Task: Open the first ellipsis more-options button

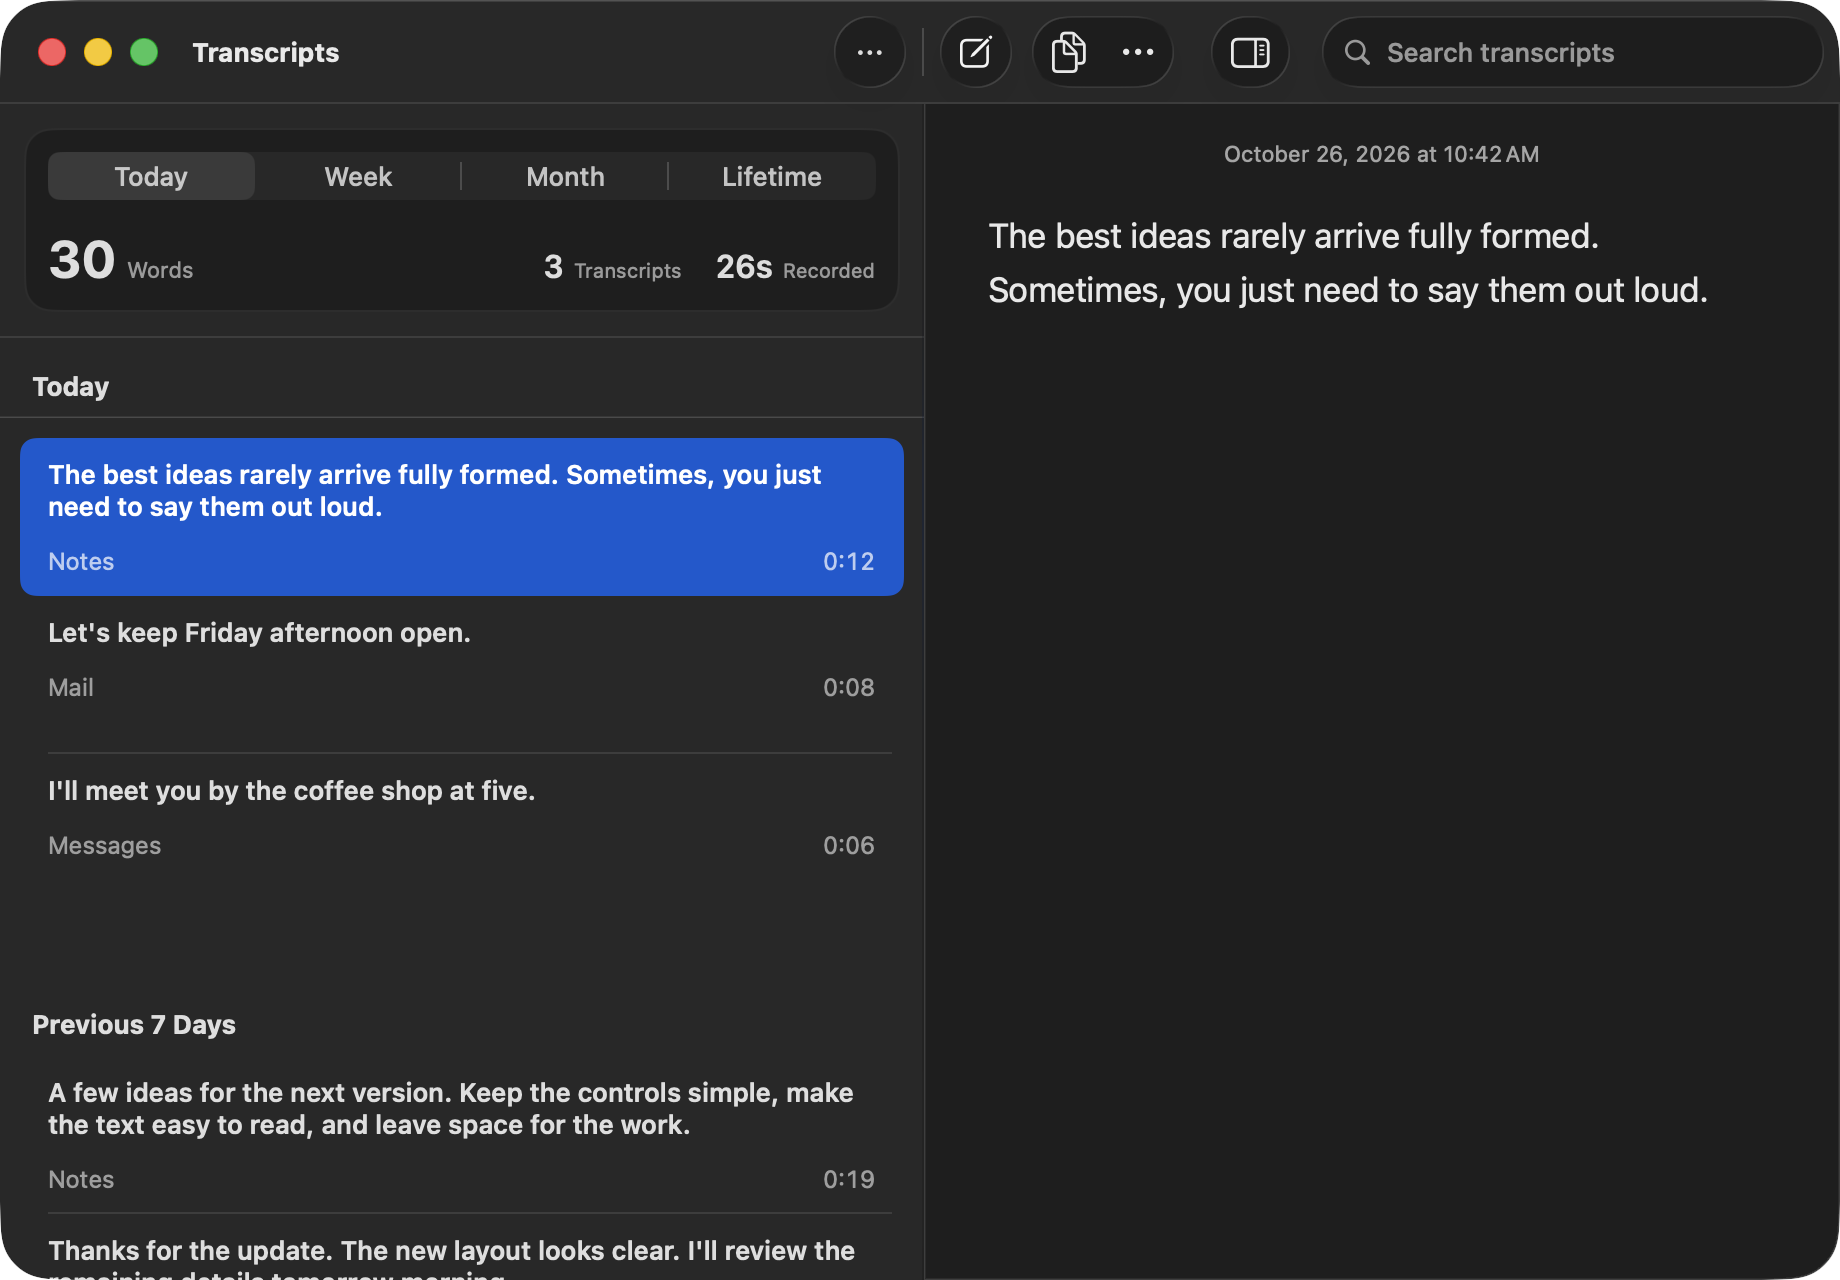Action: click(870, 52)
